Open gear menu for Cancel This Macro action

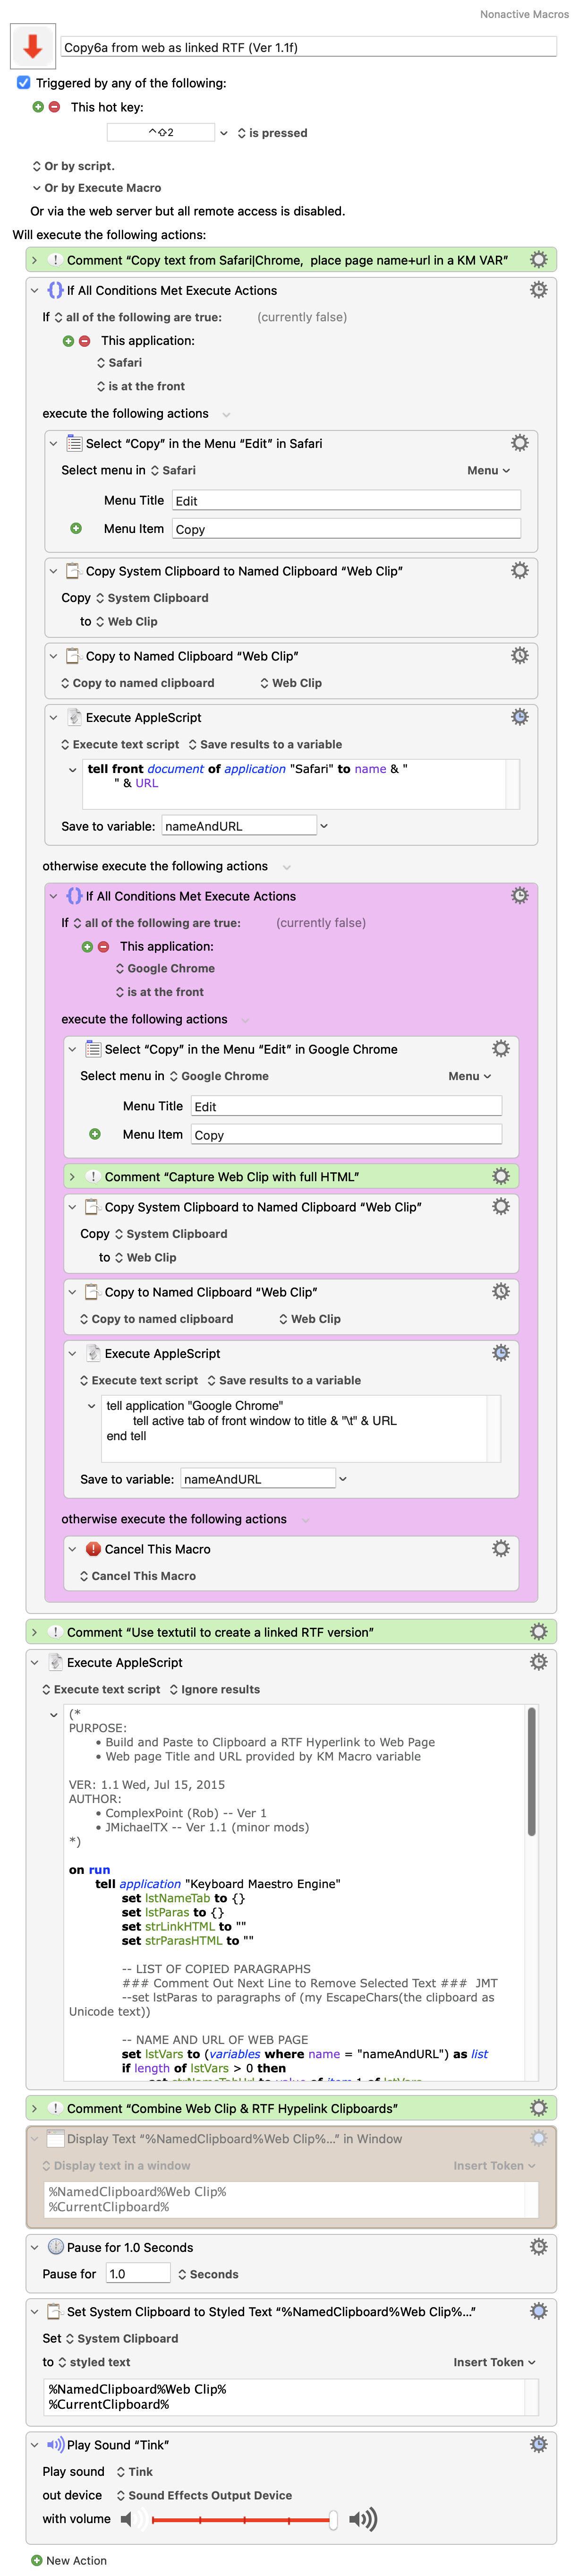[x=500, y=1548]
